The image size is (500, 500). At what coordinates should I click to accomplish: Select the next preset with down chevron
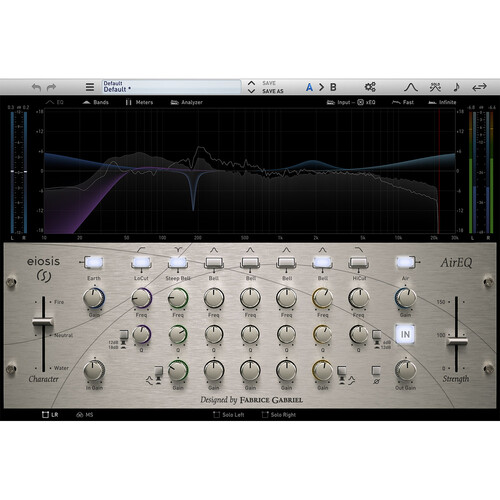tap(251, 91)
